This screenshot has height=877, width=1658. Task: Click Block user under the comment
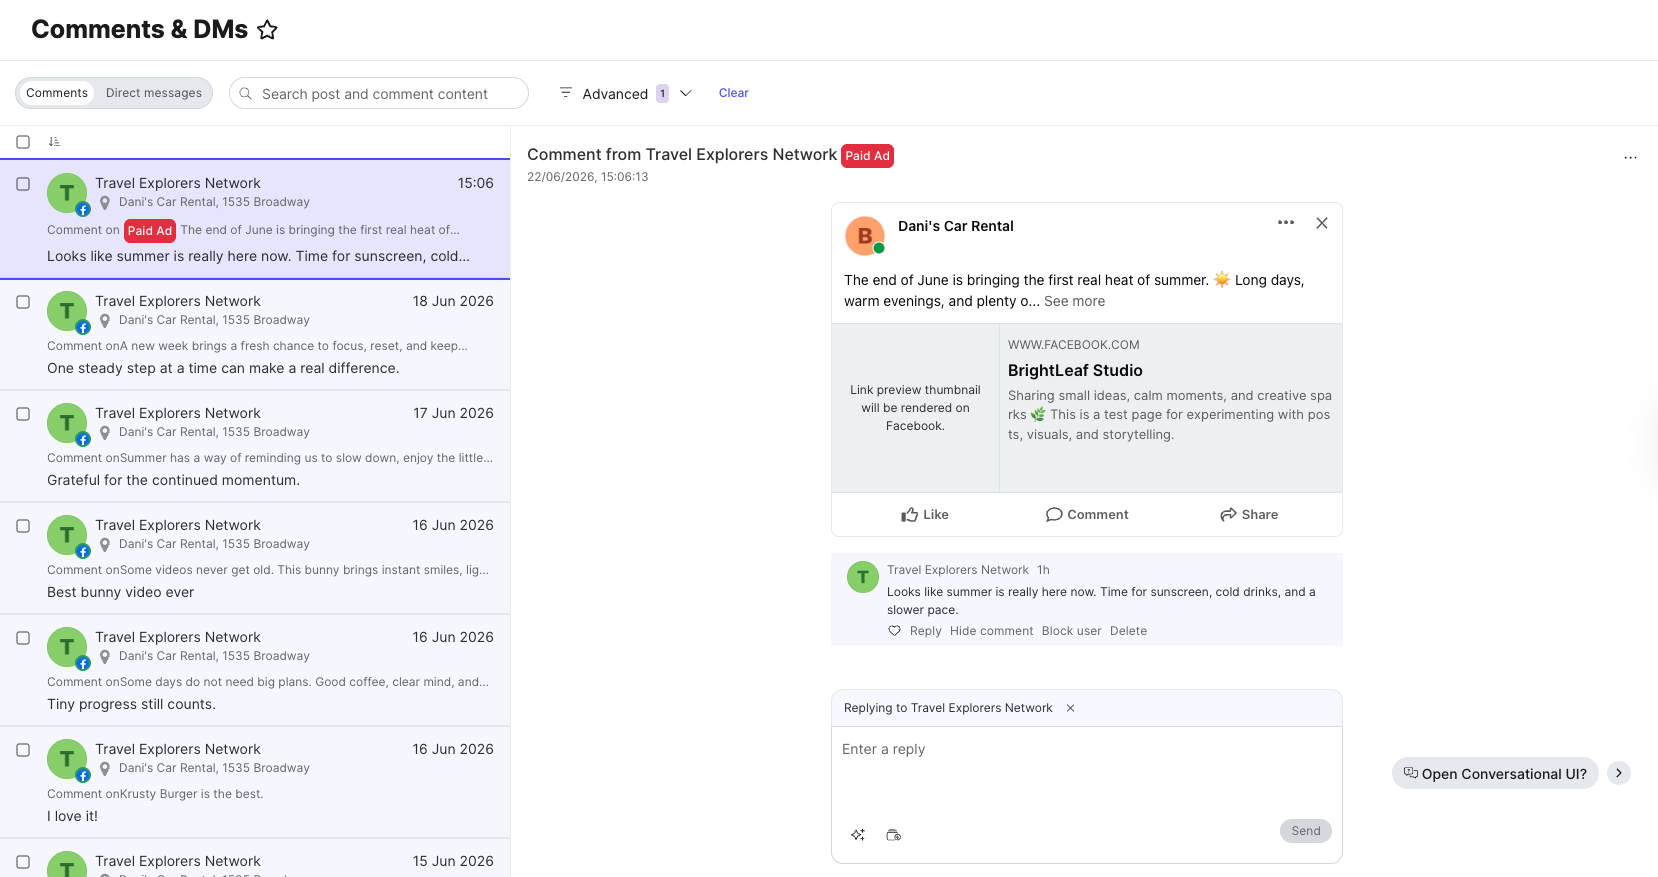(x=1071, y=631)
